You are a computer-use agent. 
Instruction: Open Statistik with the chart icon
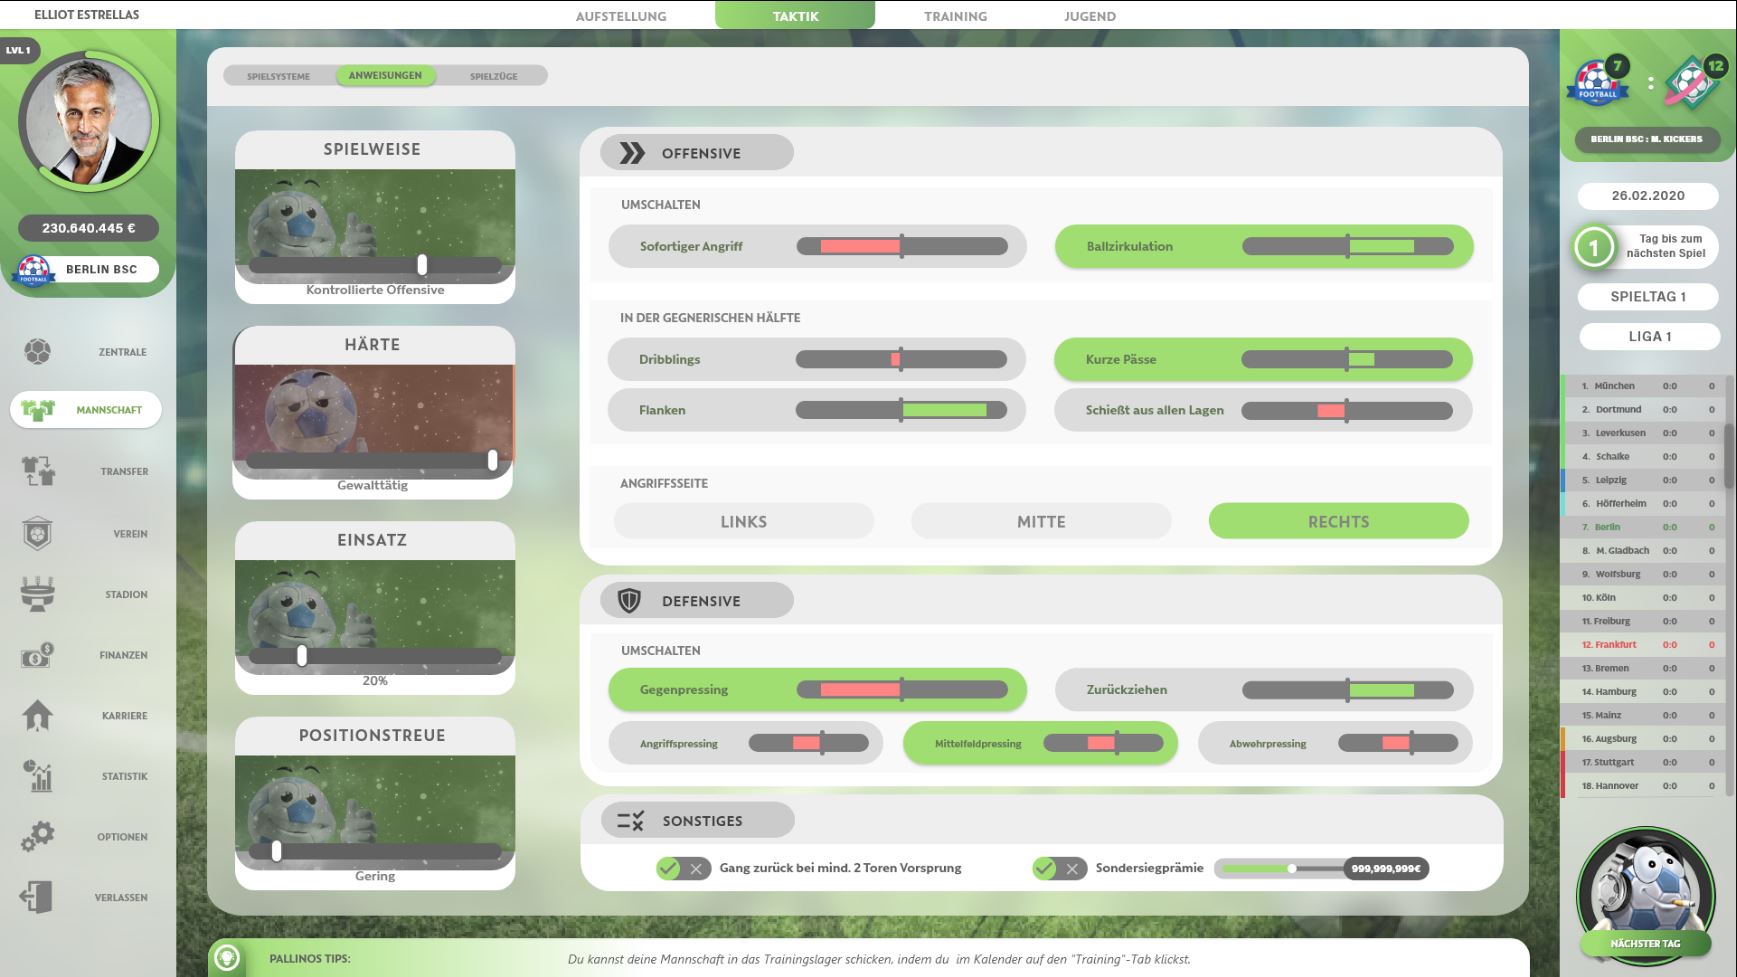[37, 776]
